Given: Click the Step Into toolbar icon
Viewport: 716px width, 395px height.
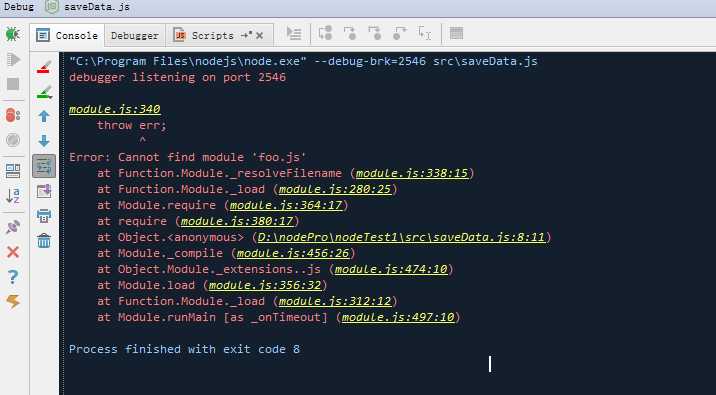Looking at the screenshot, I should point(350,33).
